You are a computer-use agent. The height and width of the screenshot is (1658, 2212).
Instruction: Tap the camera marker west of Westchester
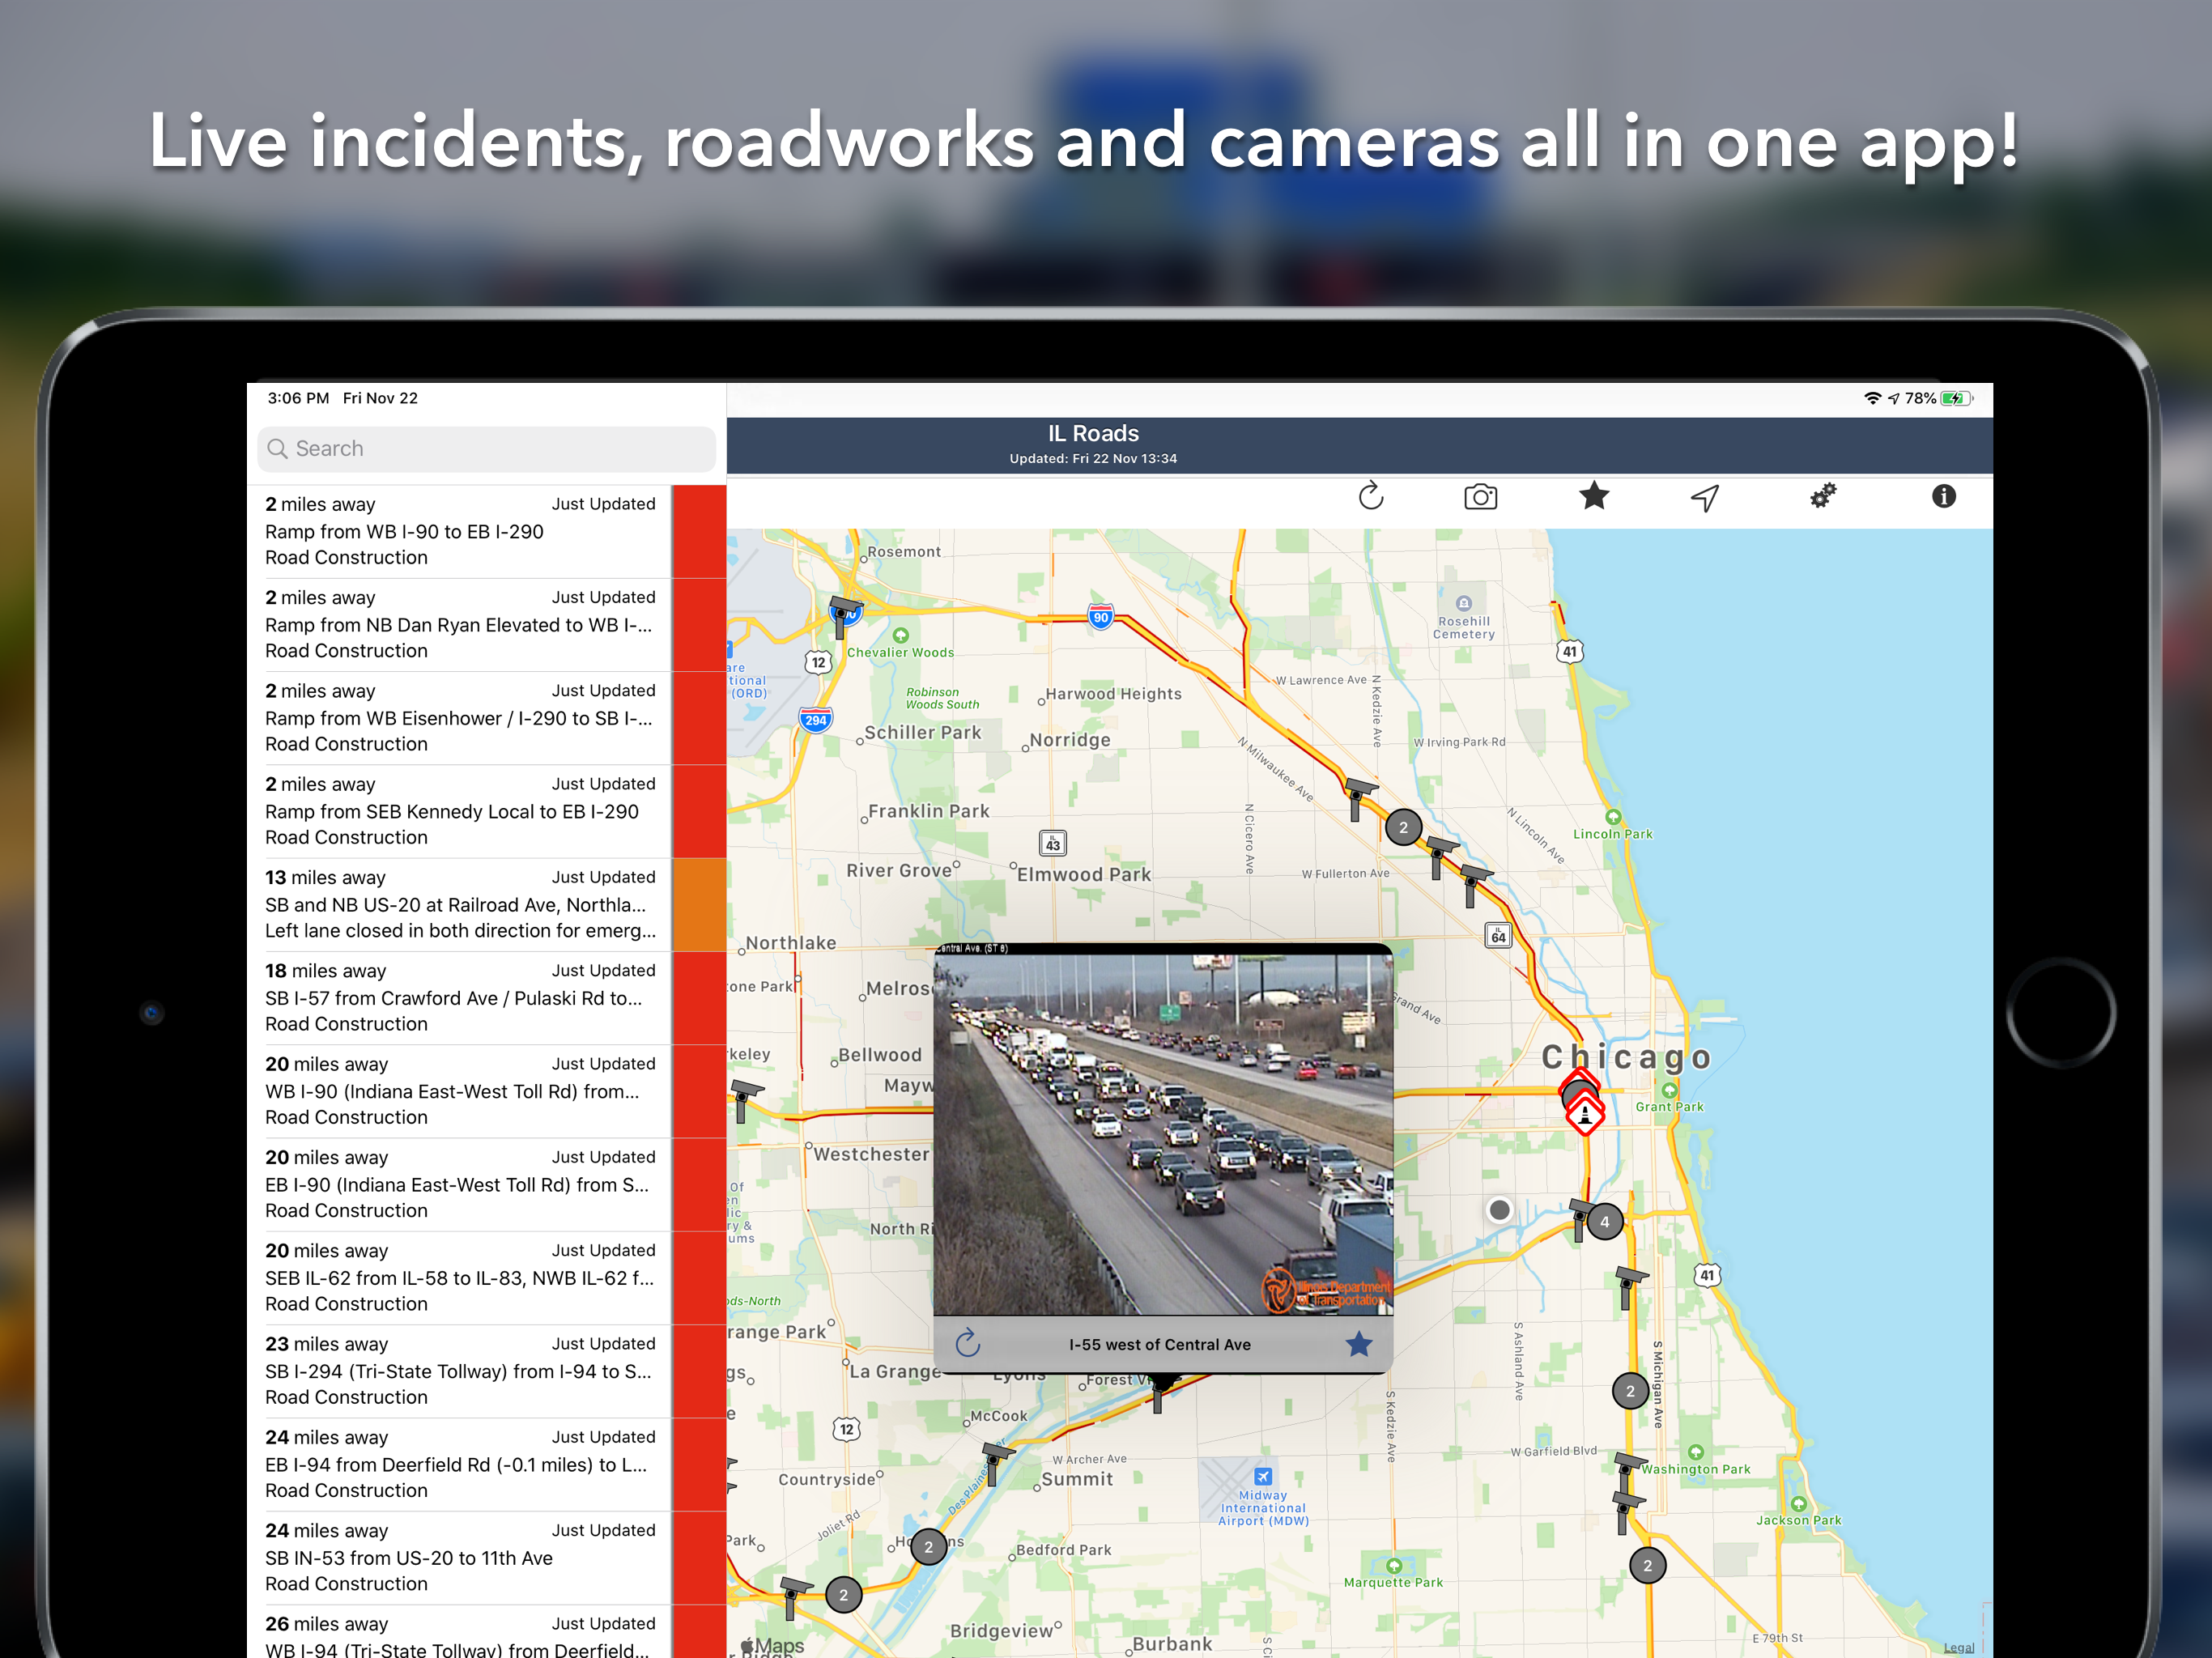pyautogui.click(x=745, y=1100)
